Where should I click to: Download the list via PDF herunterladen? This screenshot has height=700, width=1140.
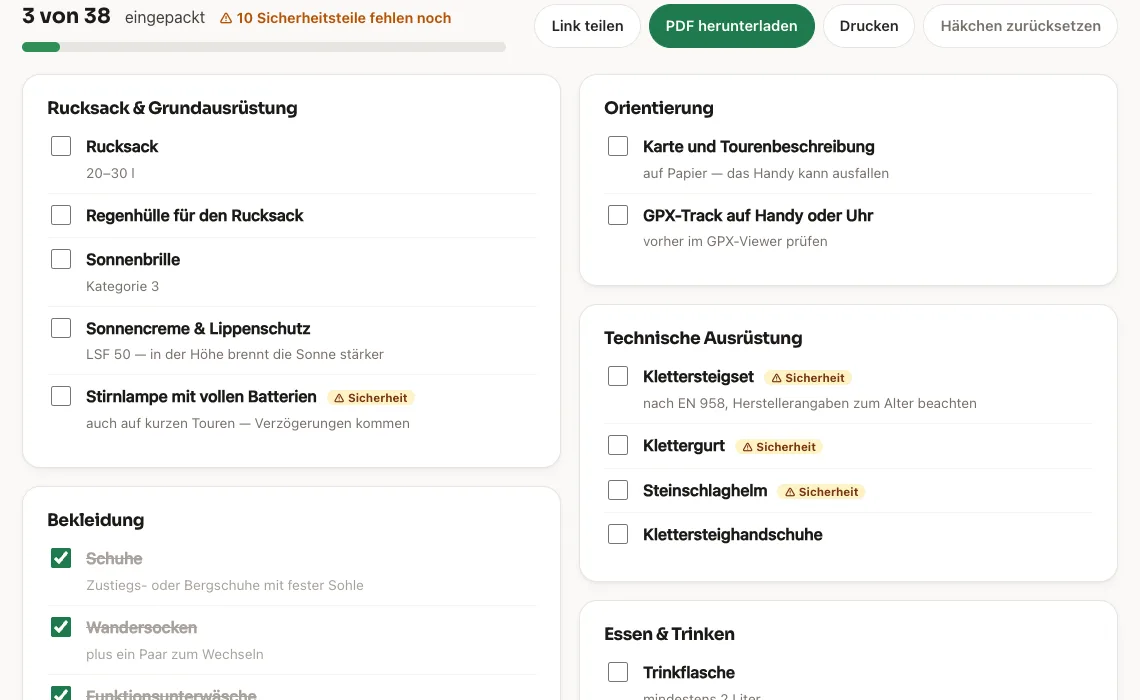[731, 26]
